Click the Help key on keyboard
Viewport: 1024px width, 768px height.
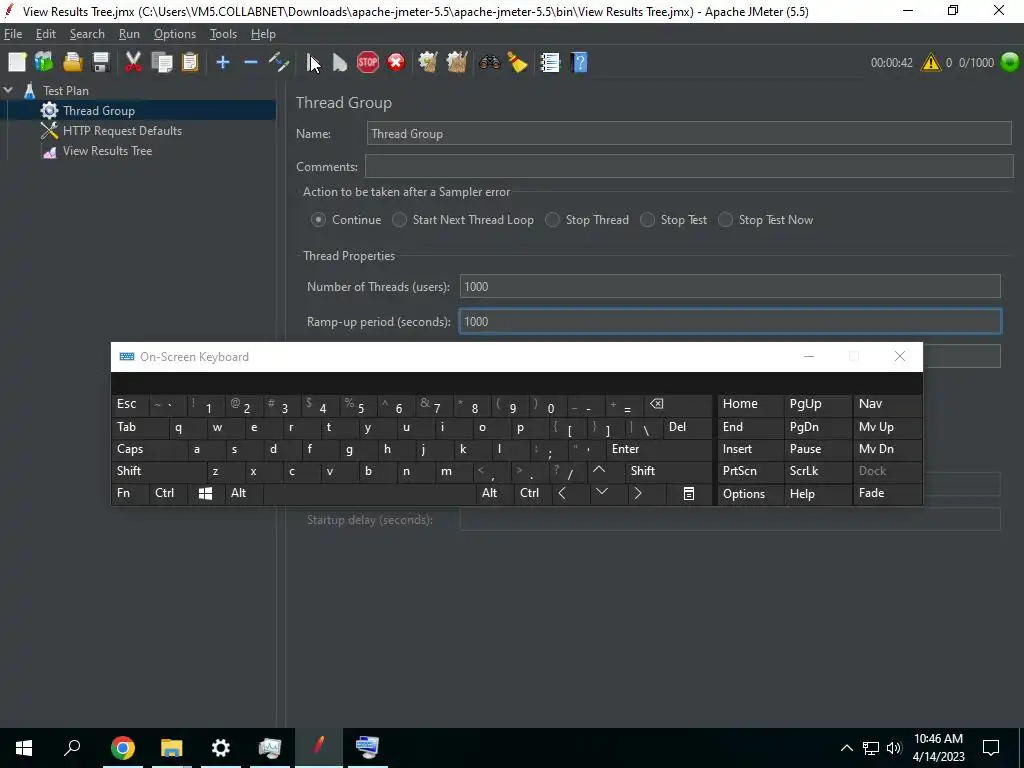pos(817,494)
